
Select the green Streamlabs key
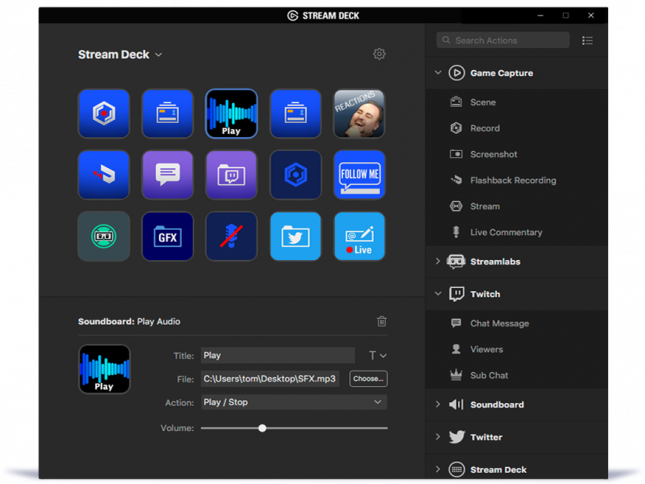[x=104, y=236]
